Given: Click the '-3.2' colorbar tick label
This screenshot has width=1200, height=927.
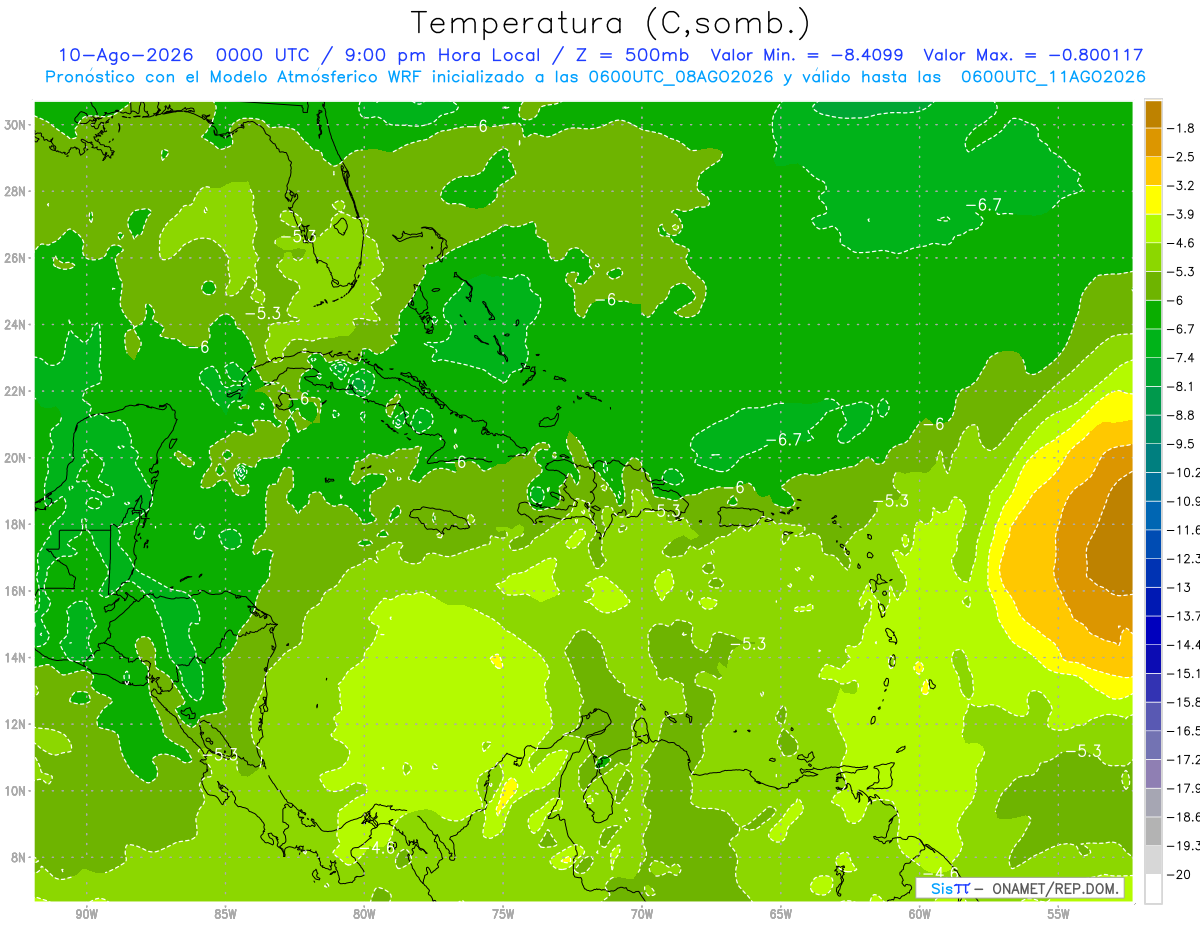Looking at the screenshot, I should [x=1182, y=186].
